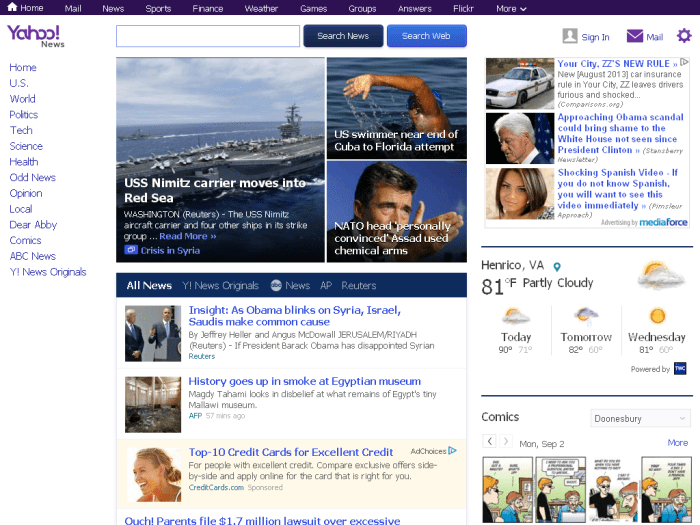Open Opinion in the left sidebar

[26, 193]
